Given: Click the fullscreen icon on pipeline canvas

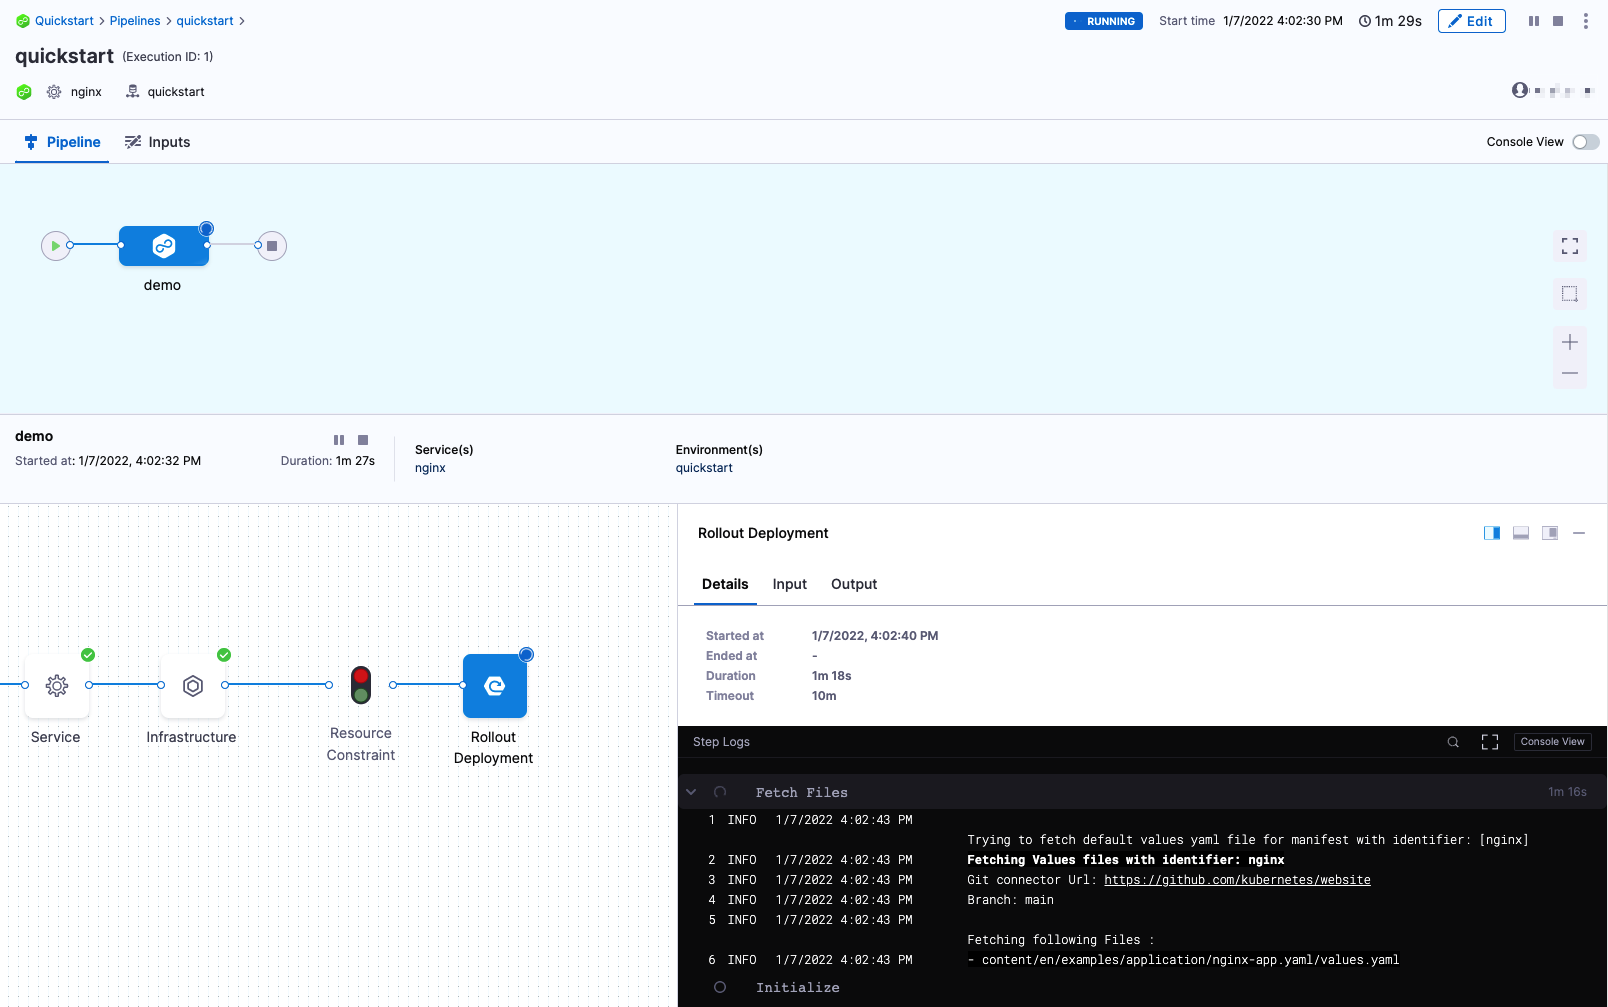Looking at the screenshot, I should pos(1569,246).
